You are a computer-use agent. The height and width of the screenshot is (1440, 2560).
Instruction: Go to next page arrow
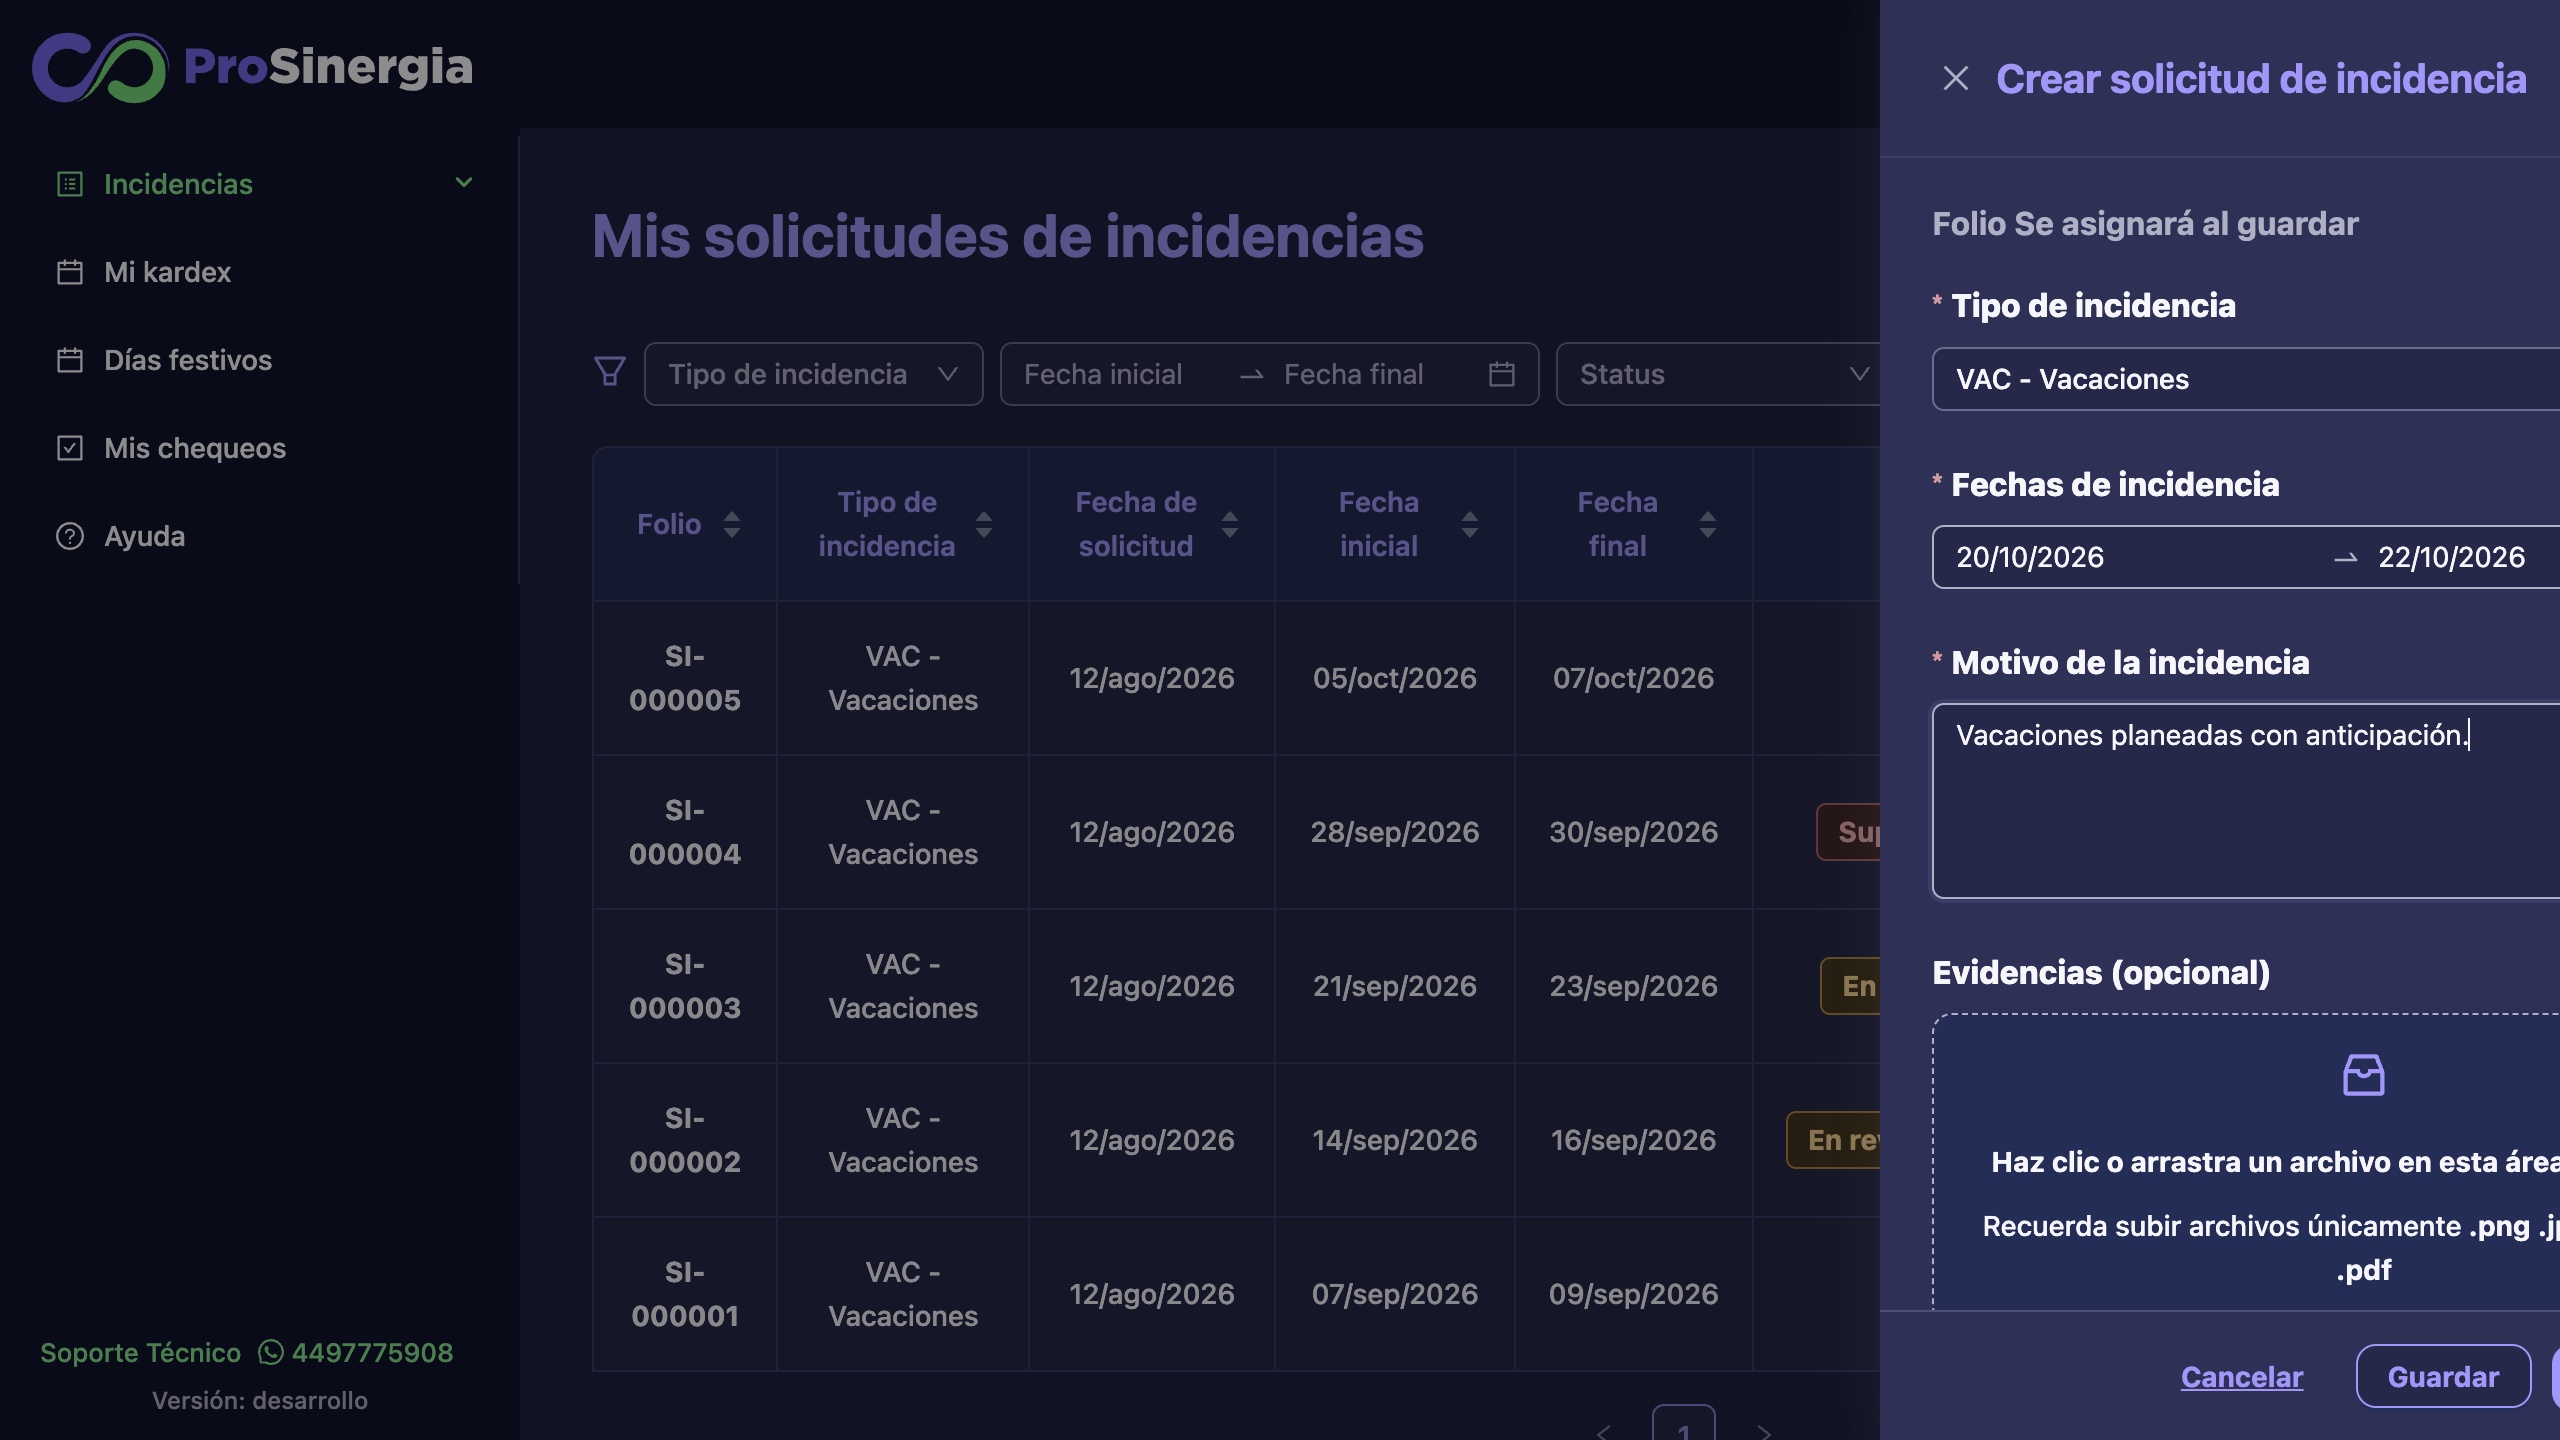1764,1432
